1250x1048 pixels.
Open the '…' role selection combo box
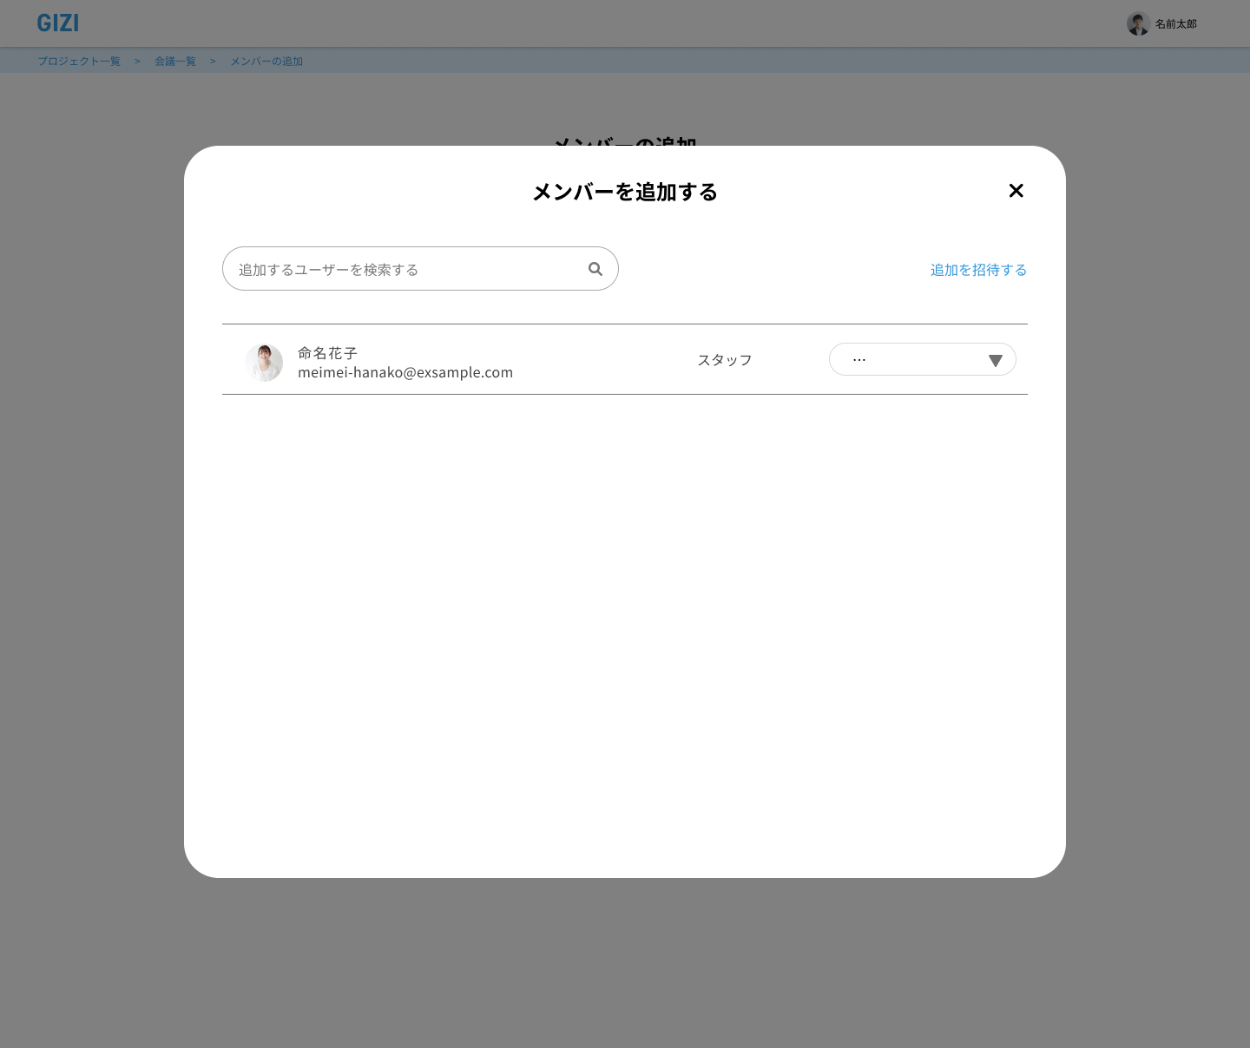[910, 360]
